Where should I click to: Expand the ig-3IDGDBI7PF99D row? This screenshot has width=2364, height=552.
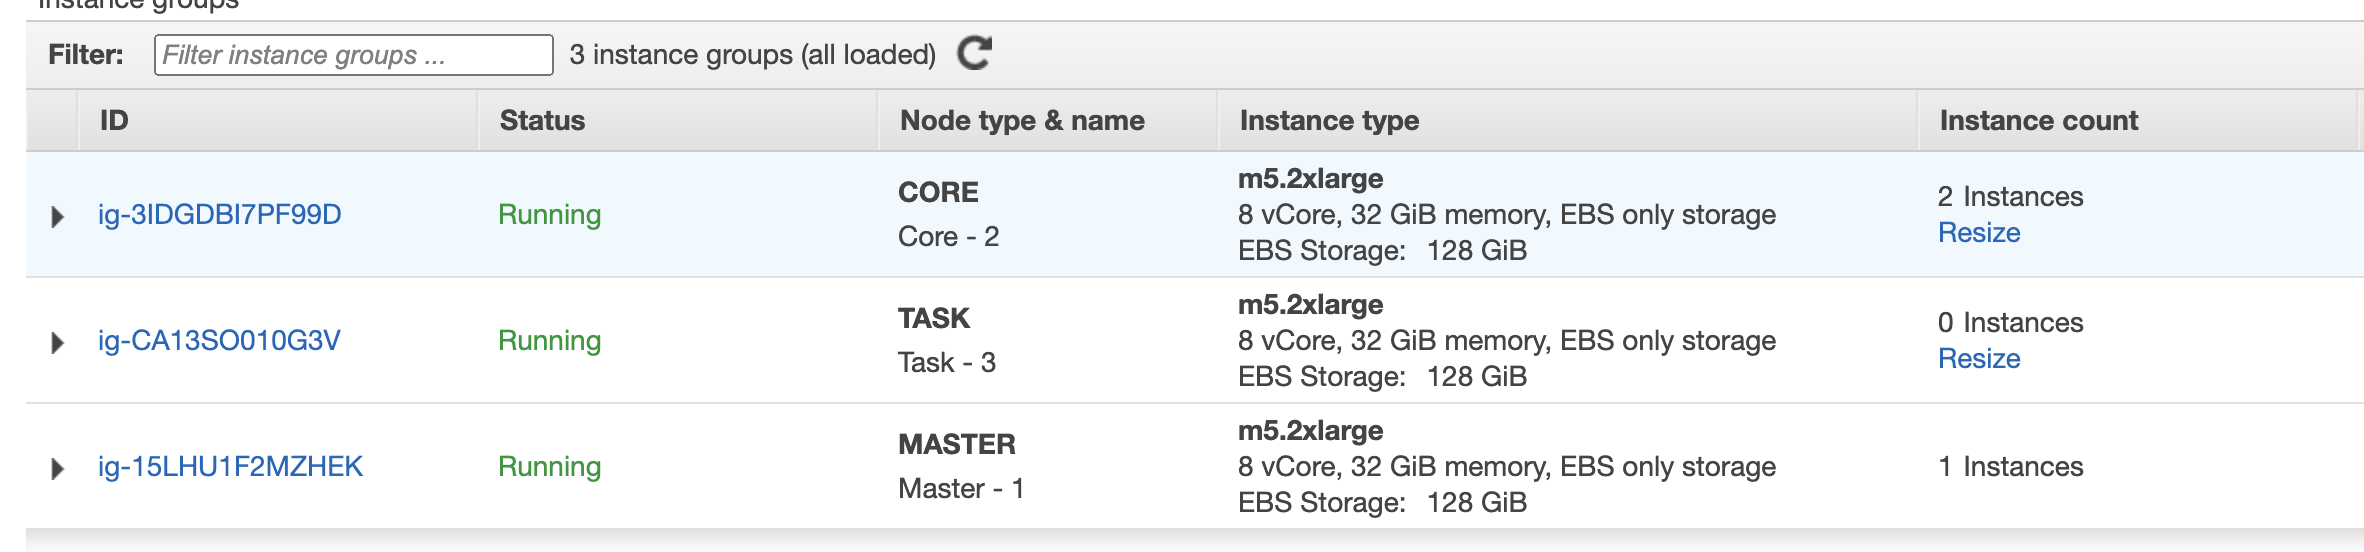(x=57, y=216)
